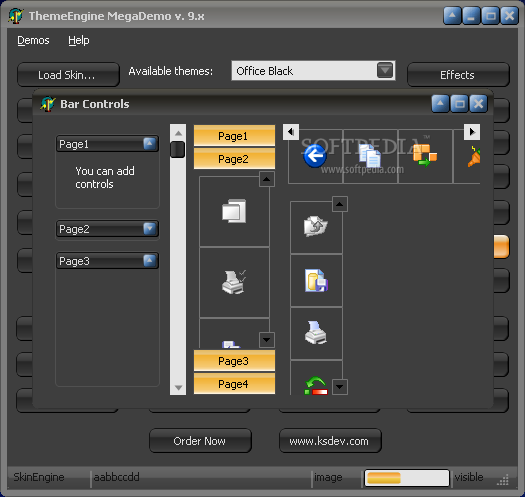Screen dimensions: 525x497
Task: Click the Bar Controls window title icon
Action: coord(48,104)
